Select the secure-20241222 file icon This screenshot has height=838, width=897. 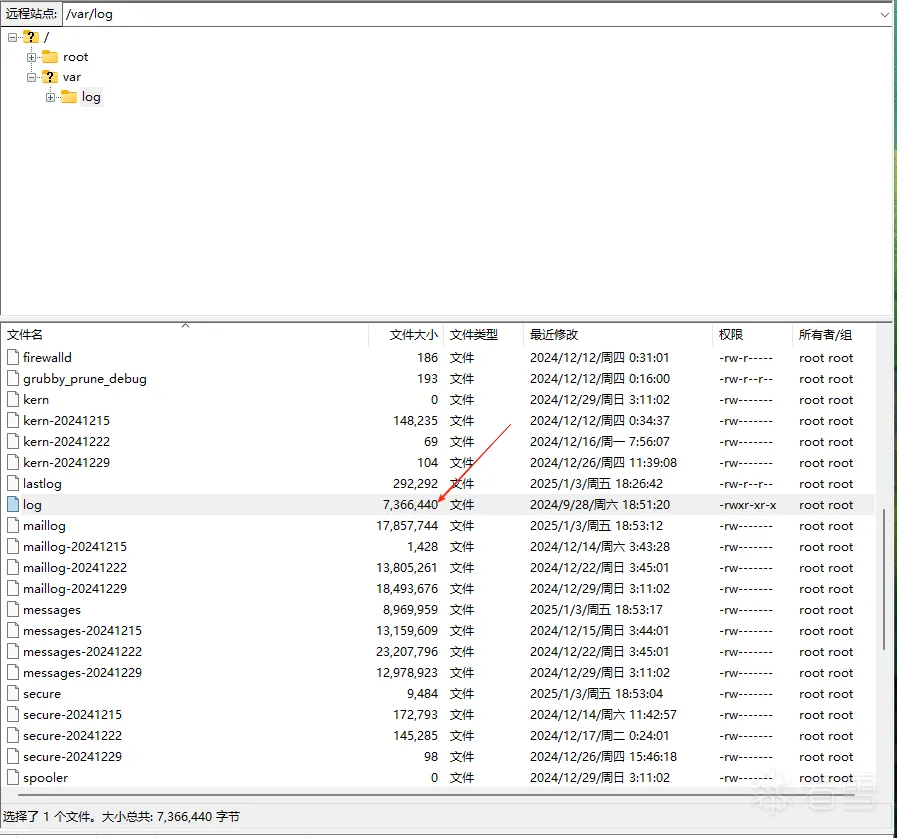click(13, 736)
